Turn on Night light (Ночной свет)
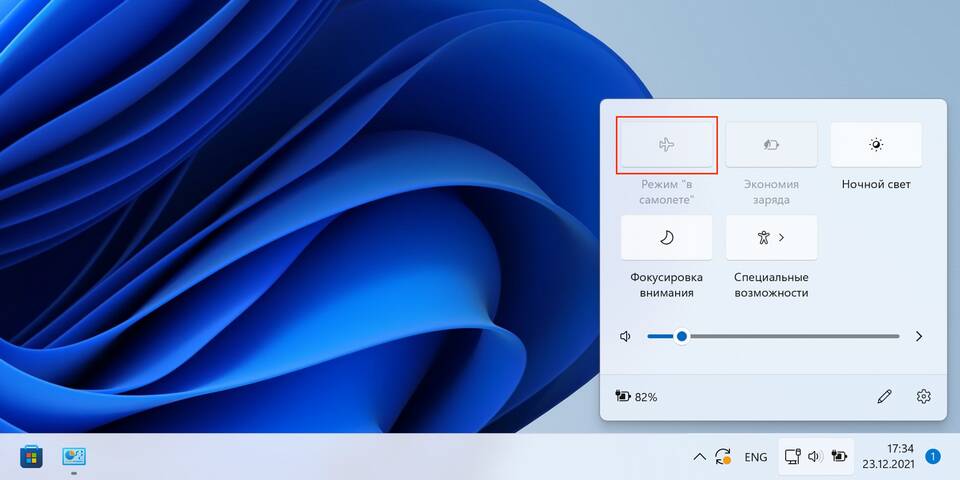This screenshot has height=480, width=960. click(x=876, y=145)
